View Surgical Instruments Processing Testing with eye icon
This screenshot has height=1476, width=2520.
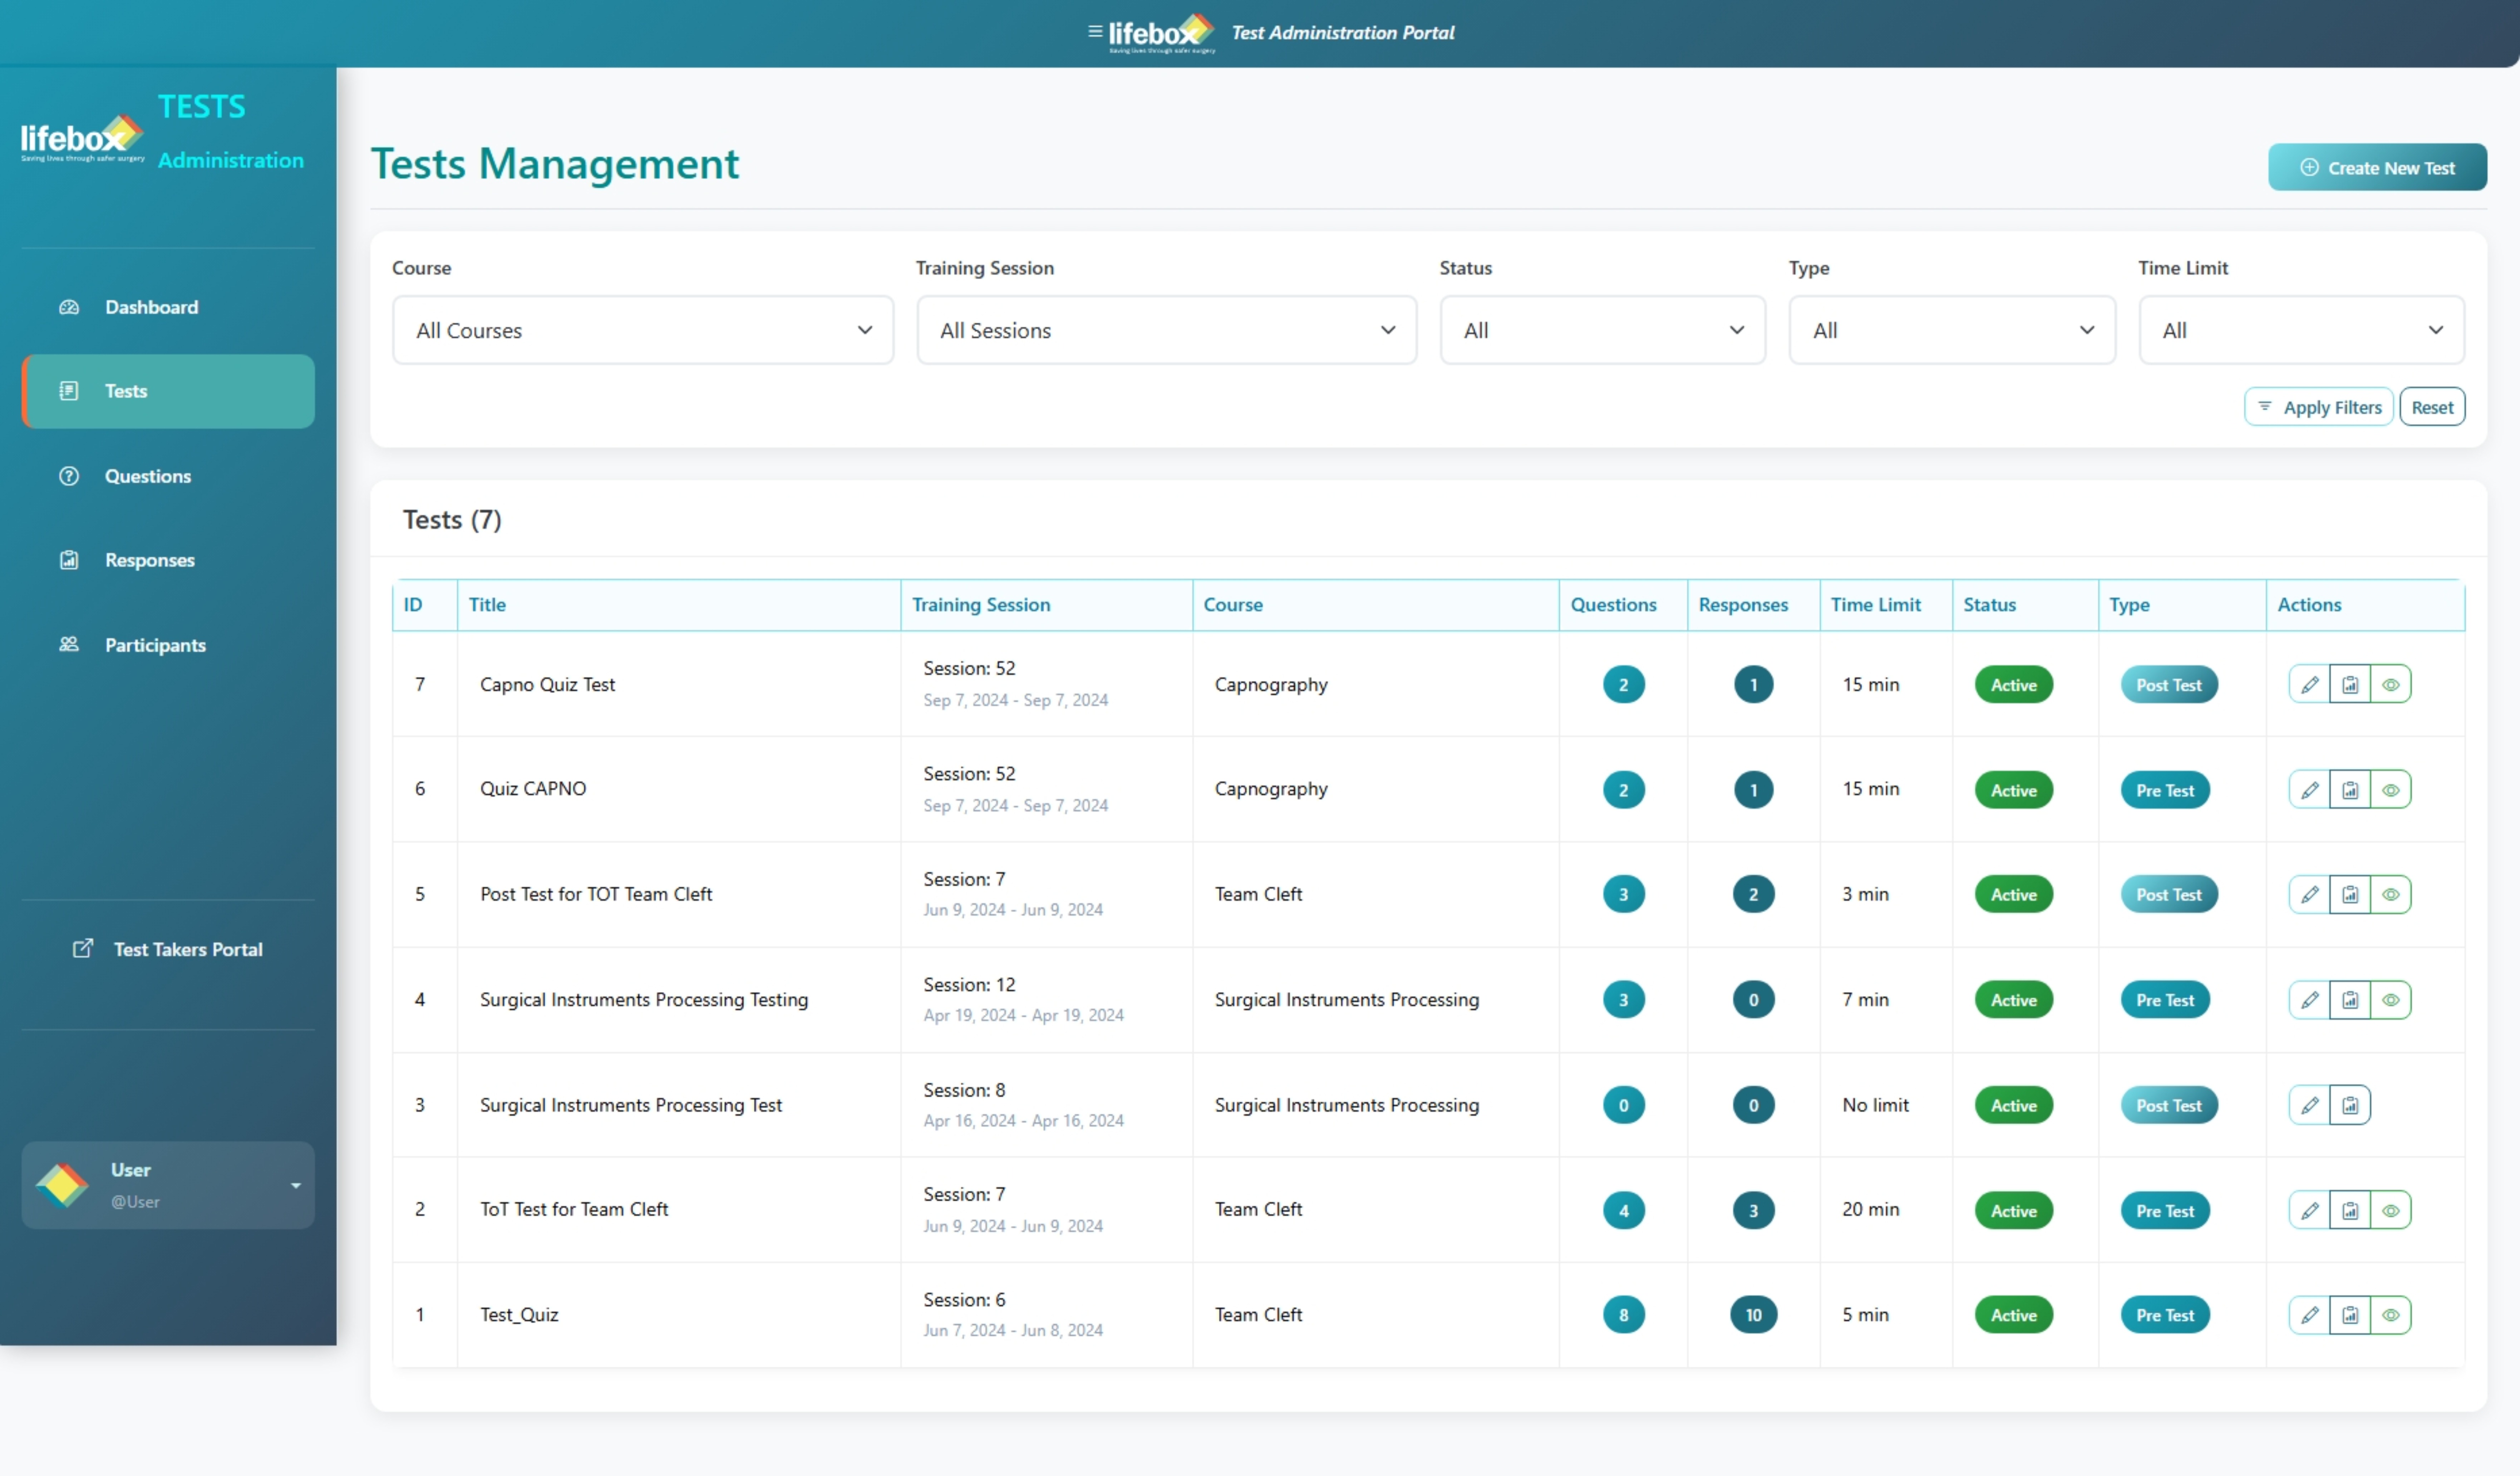point(2391,1000)
